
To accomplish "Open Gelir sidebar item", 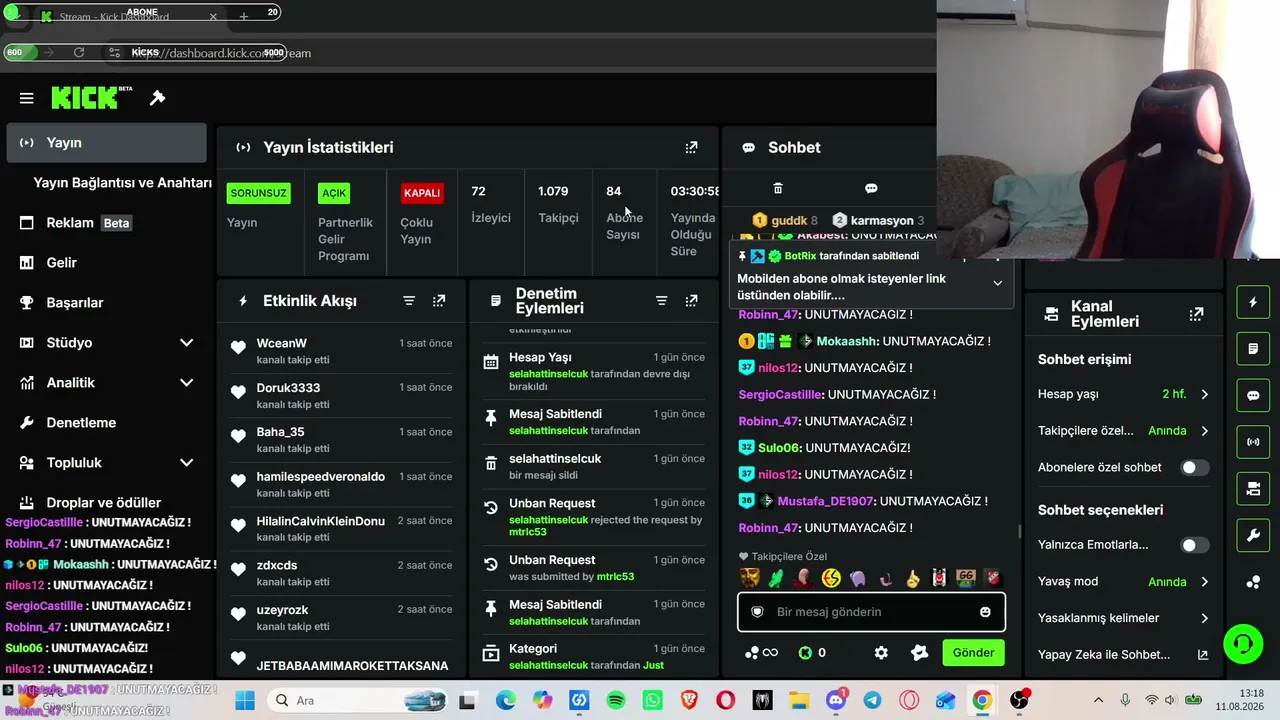I will coord(107,263).
